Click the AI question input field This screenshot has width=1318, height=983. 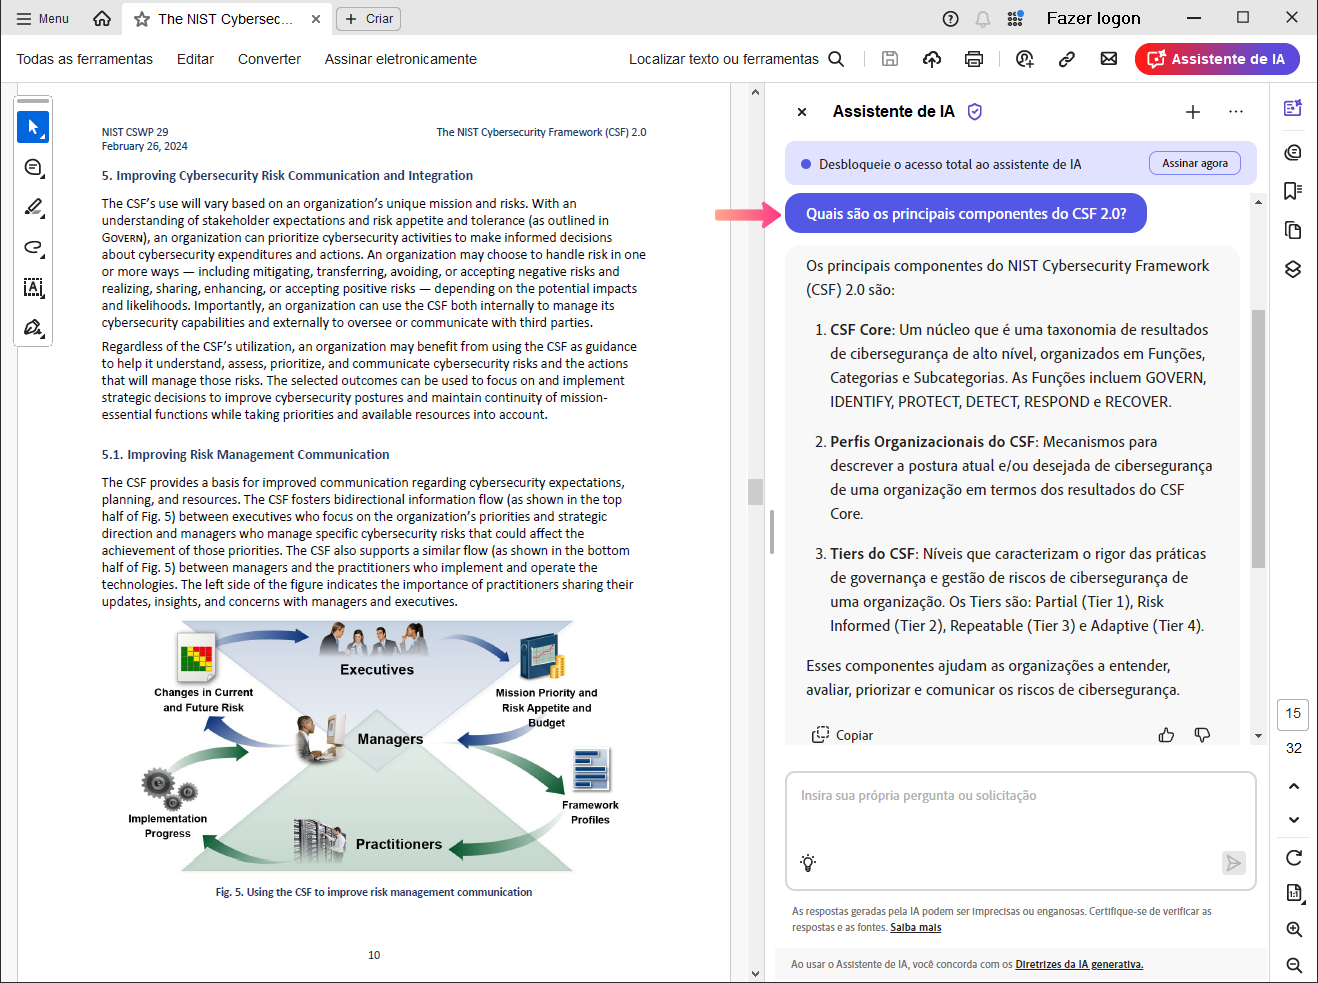click(1020, 815)
